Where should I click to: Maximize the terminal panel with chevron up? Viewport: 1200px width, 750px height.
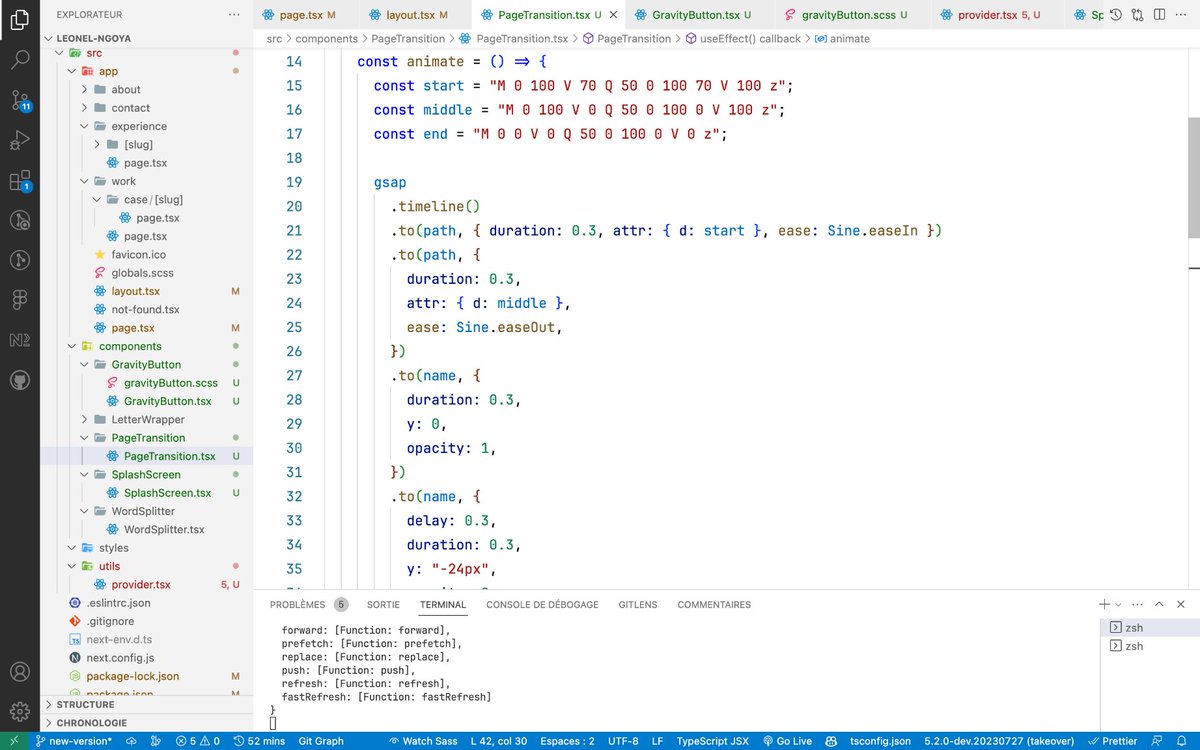pos(1160,604)
